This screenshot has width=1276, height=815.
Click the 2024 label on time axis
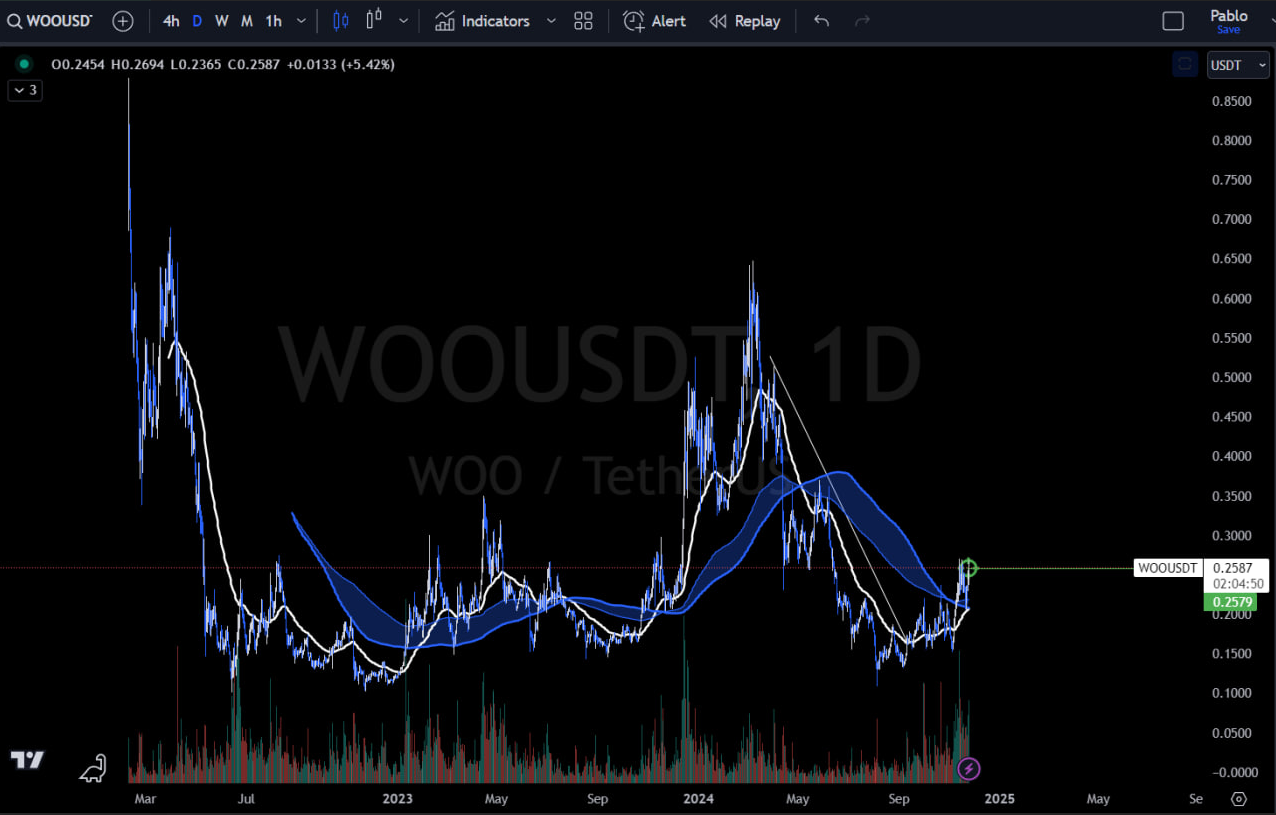point(698,798)
